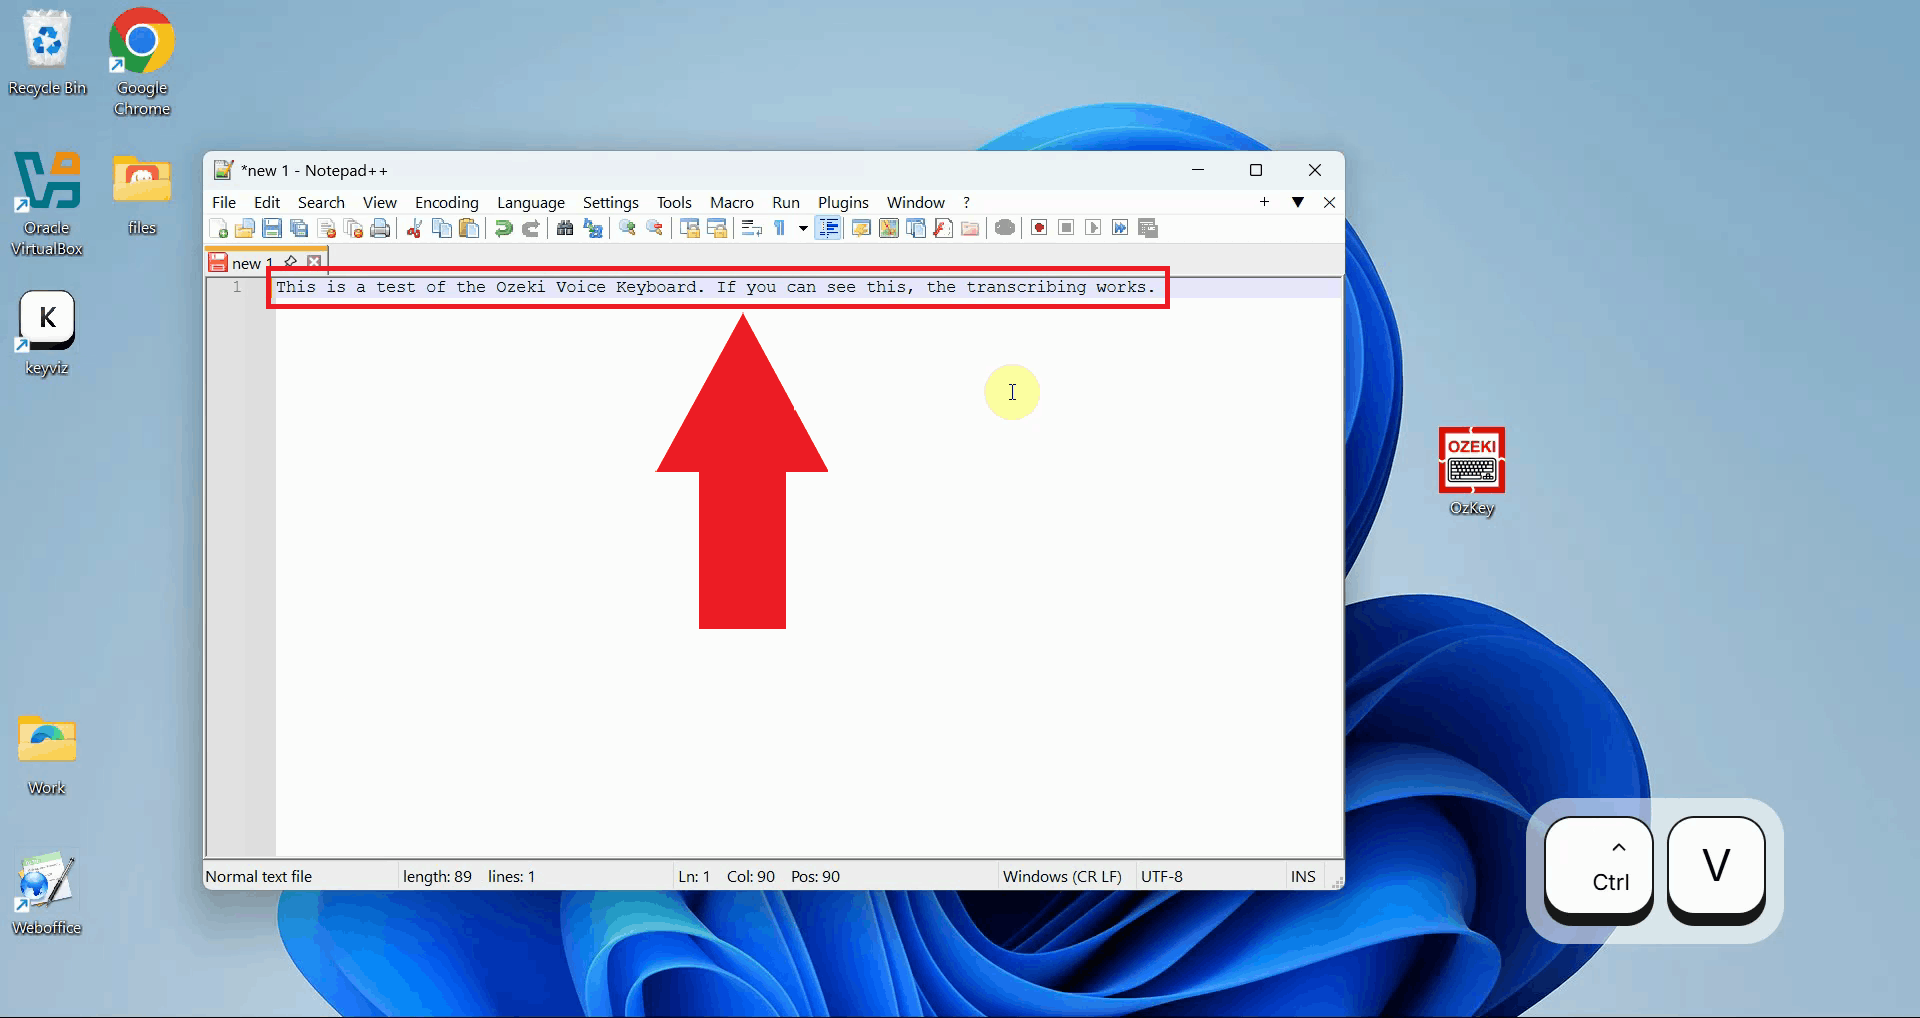
Task: Select the new 1 document tab
Action: 249,262
